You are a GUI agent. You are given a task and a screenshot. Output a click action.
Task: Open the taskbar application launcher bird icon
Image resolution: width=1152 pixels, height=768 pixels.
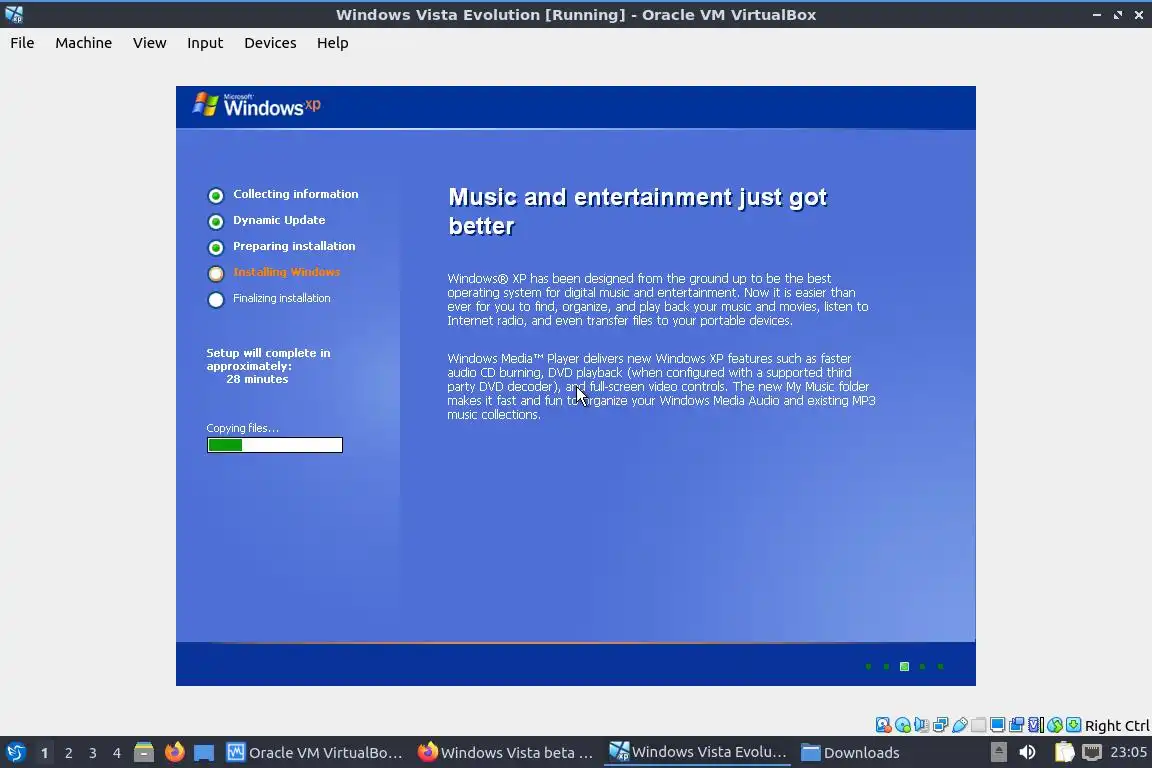coord(15,752)
